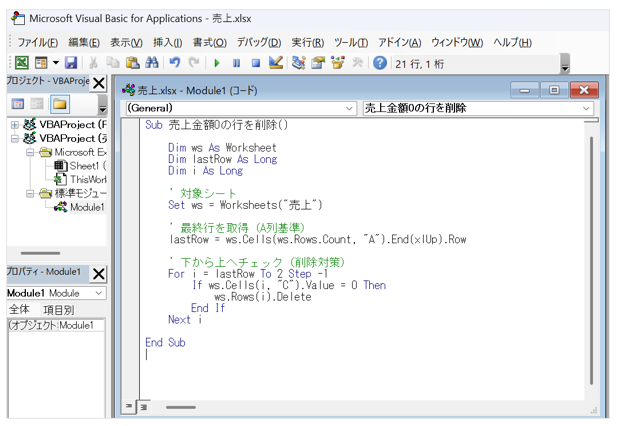Open Object Browser toolbar icon
Image resolution: width=618 pixels, height=426 pixels.
coord(337,63)
